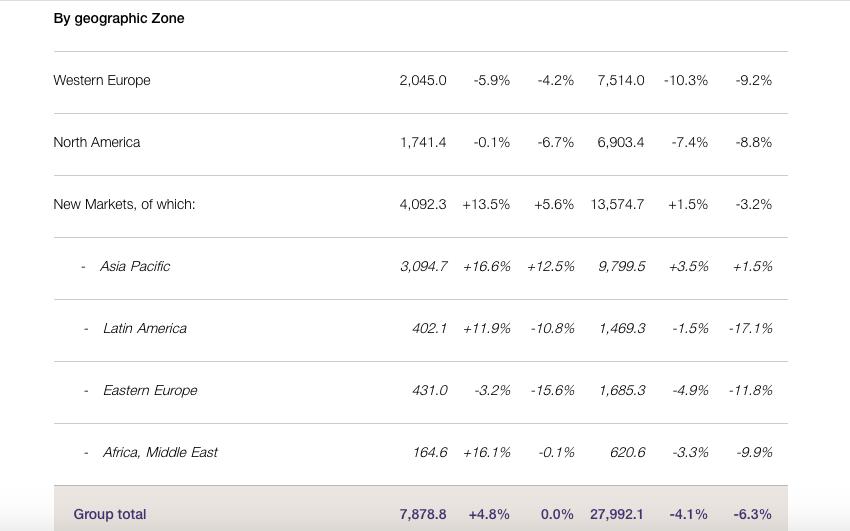The image size is (850, 531).
Task: Select the 27,992.1 Group total value
Action: pyautogui.click(x=617, y=514)
